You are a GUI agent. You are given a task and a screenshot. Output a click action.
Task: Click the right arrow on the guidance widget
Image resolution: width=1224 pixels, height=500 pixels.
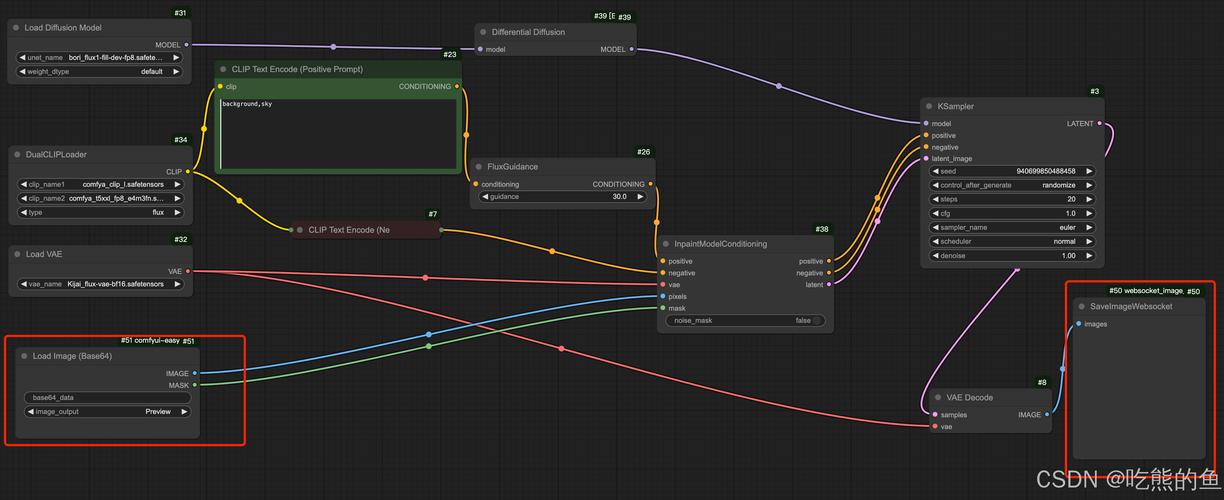coord(639,197)
